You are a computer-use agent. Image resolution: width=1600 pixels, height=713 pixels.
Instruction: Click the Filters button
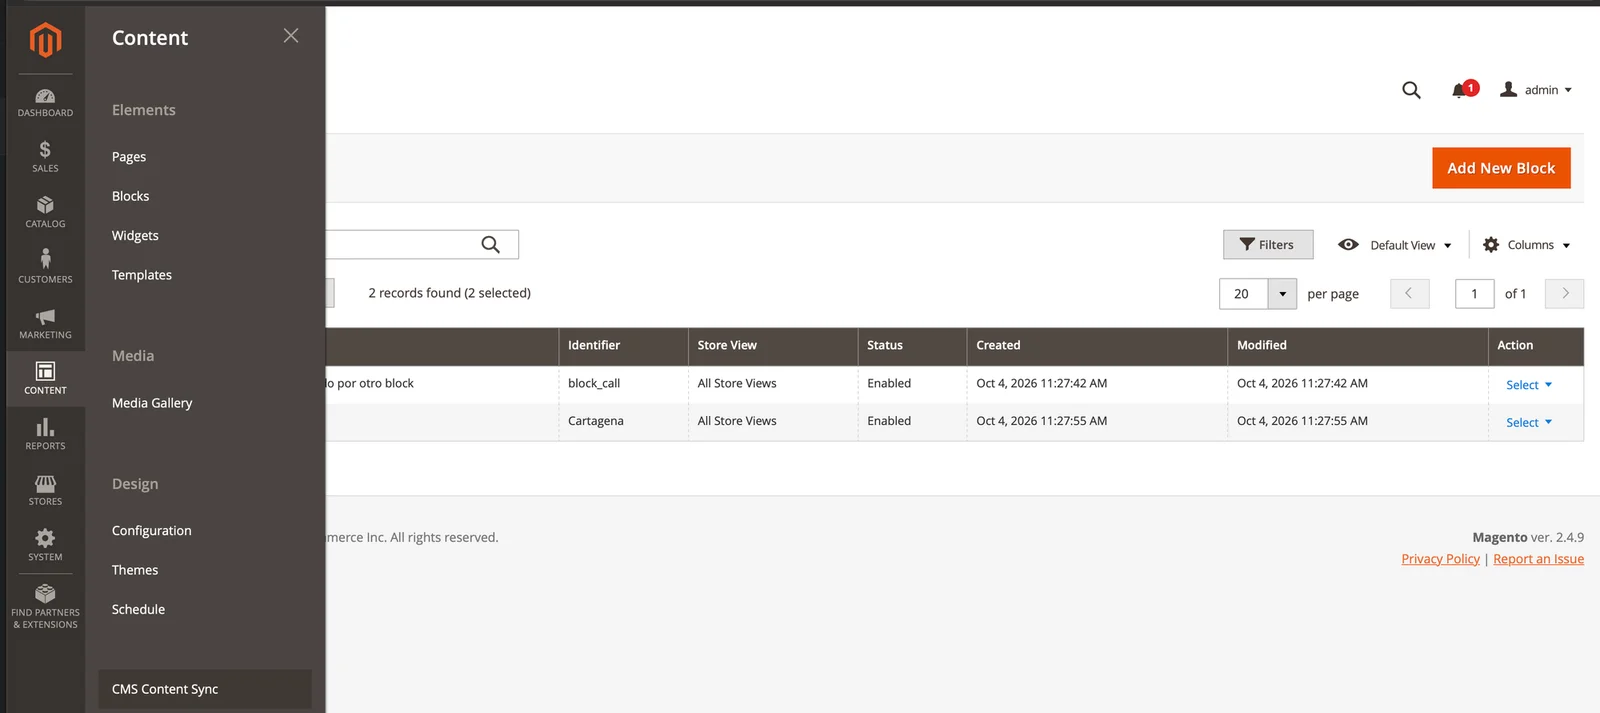tap(1268, 245)
